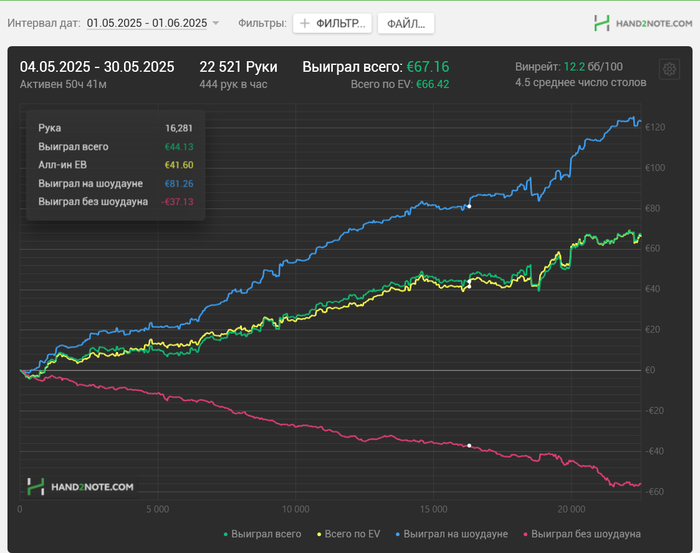Click the €120 y-axis label
This screenshot has height=553, width=700.
pos(655,127)
